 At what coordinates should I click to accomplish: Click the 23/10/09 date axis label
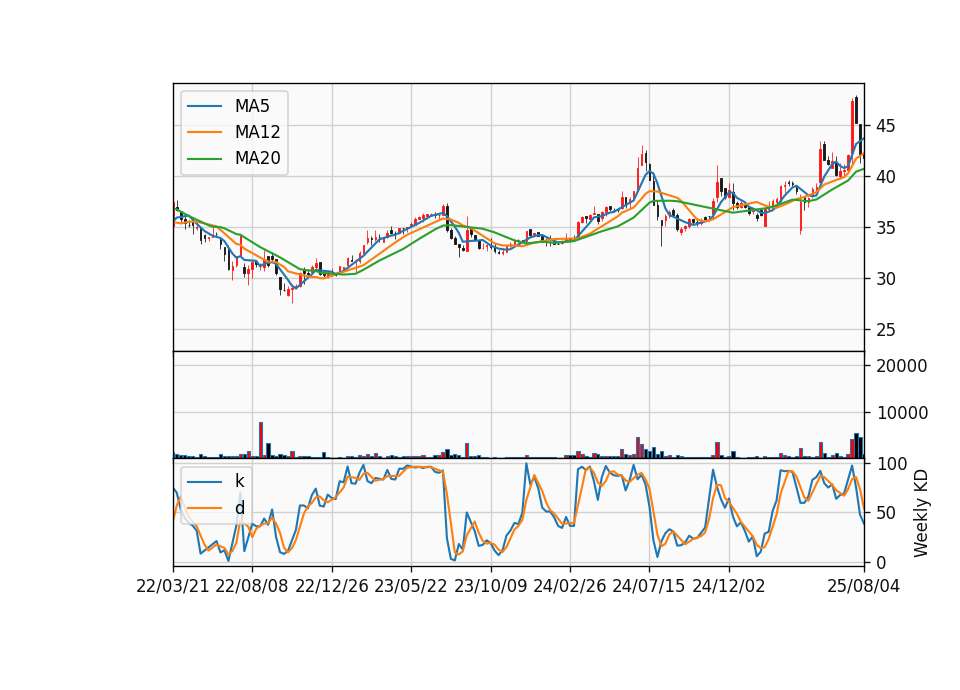click(490, 586)
